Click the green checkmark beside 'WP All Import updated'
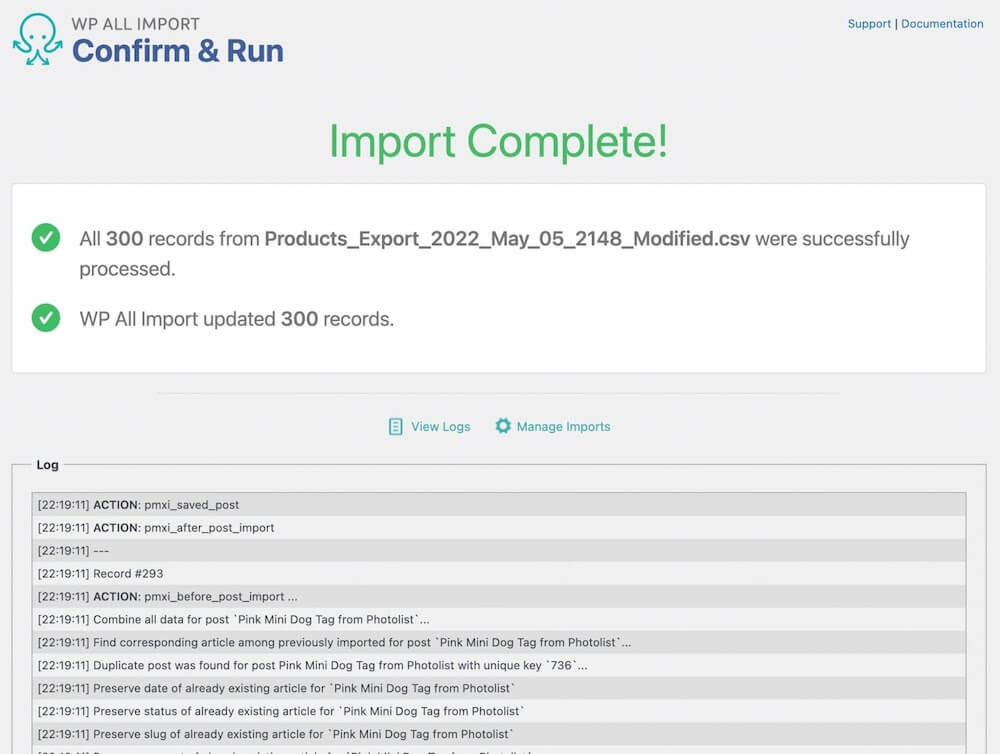 [46, 318]
